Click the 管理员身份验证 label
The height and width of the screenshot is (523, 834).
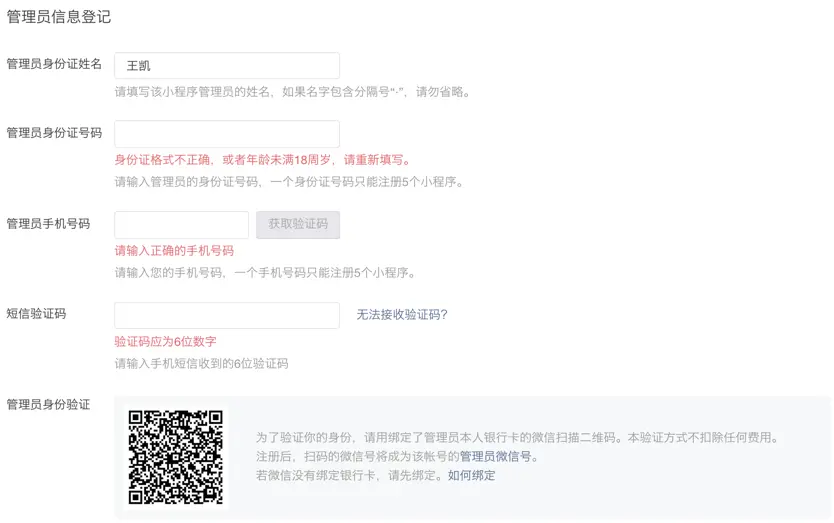(48, 404)
